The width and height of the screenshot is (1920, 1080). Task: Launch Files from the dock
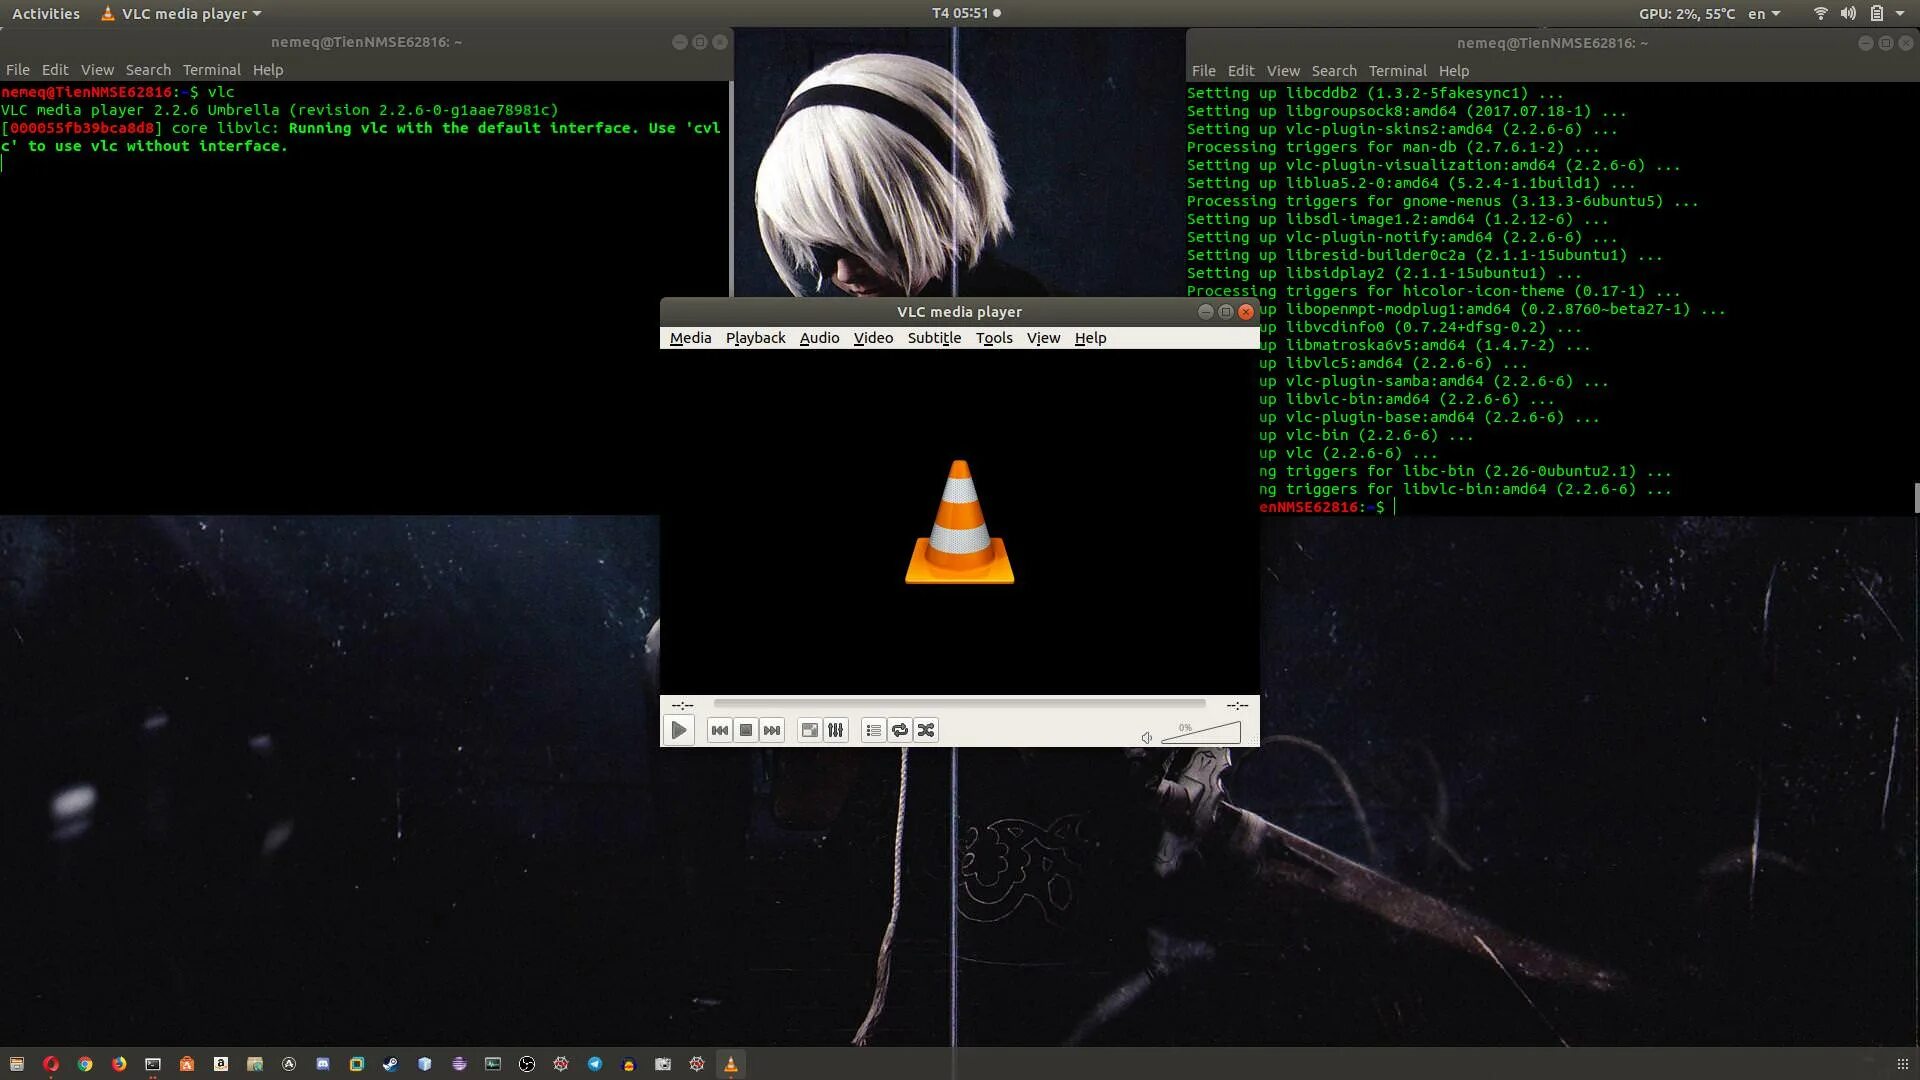(x=17, y=1064)
